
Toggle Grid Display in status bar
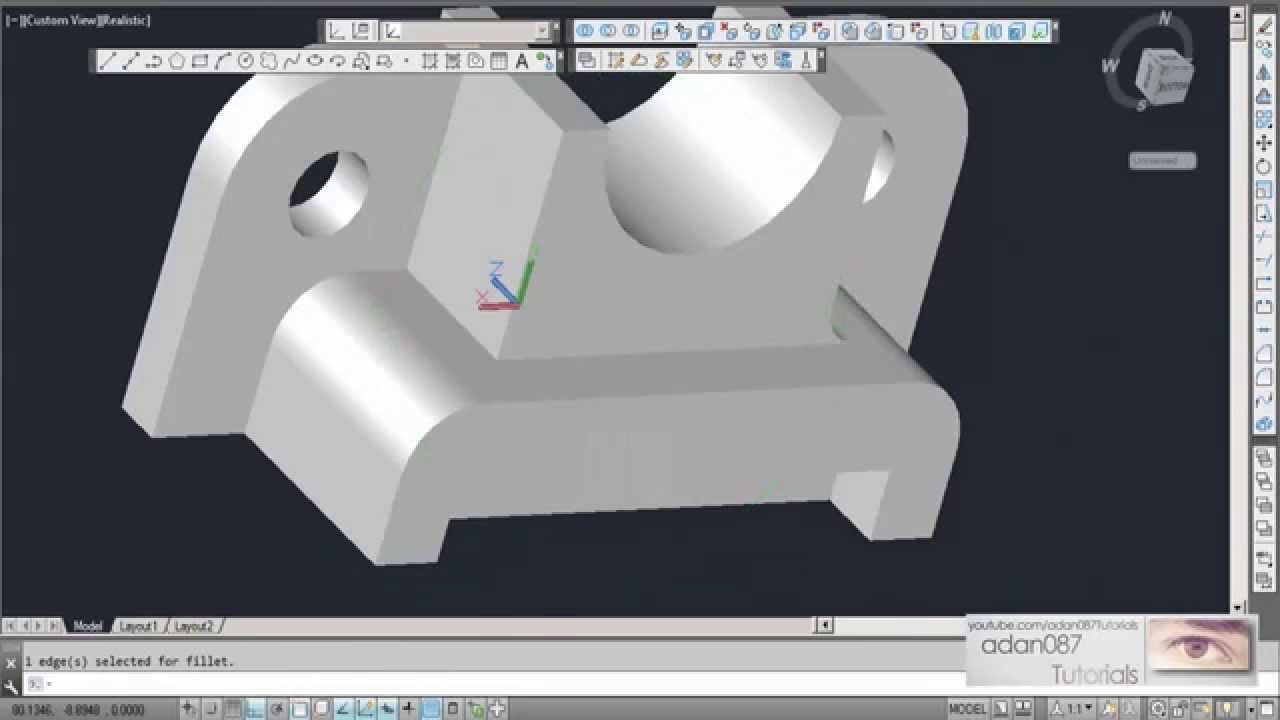(232, 709)
